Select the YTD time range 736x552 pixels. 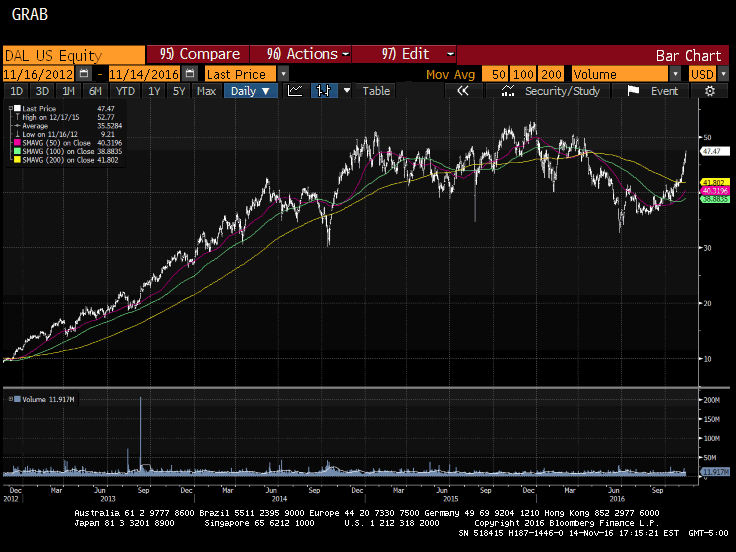(x=125, y=91)
